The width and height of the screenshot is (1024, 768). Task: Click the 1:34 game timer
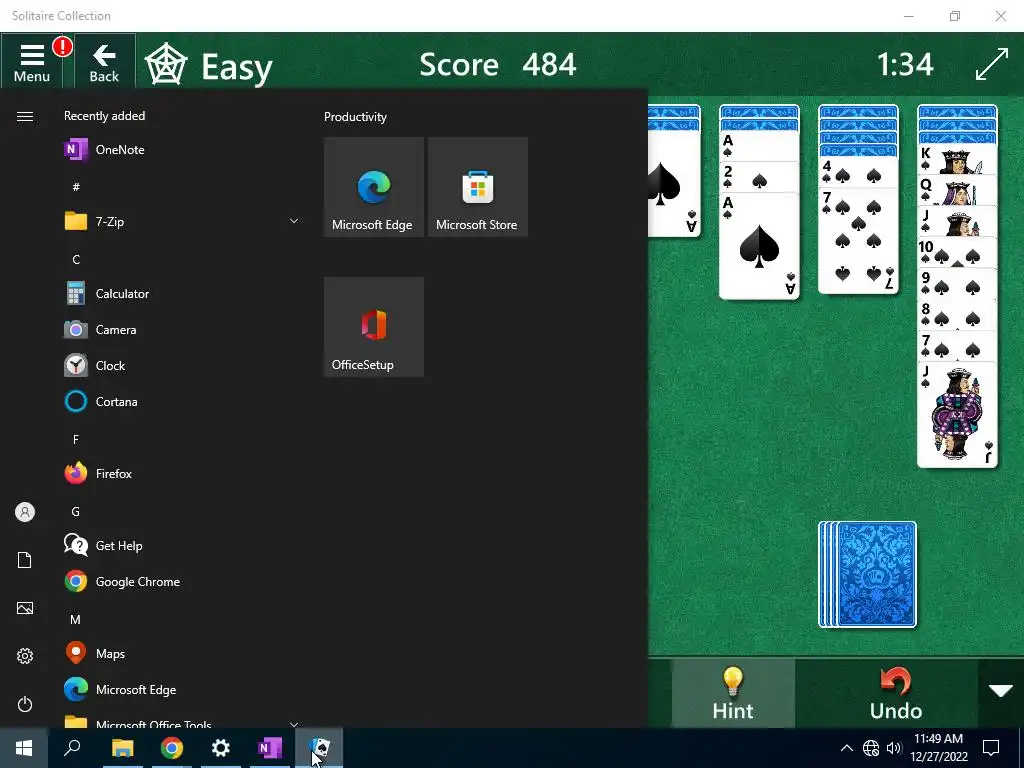905,65
